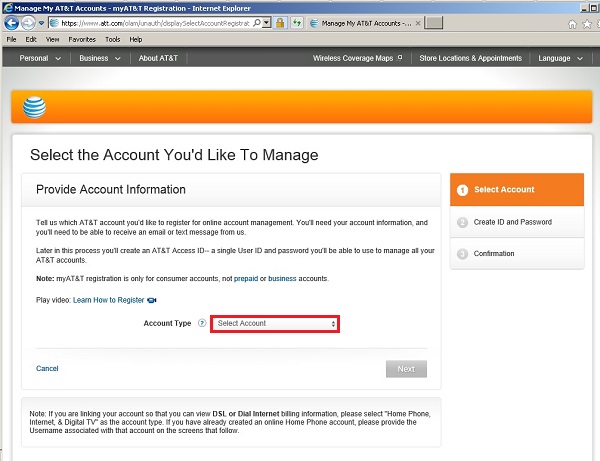
Task: Click the browser Forward arrow button
Action: pos(28,23)
